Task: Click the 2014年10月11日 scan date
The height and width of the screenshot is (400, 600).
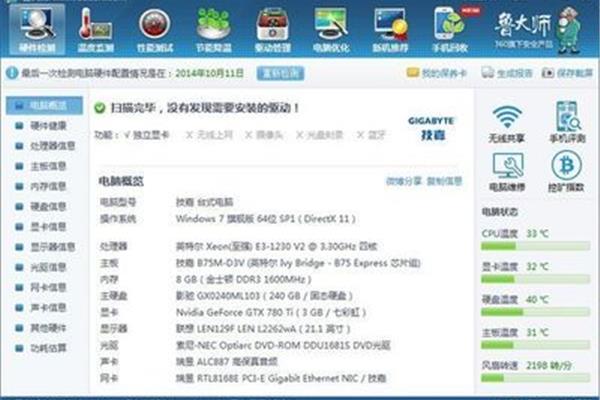Action: tap(209, 73)
